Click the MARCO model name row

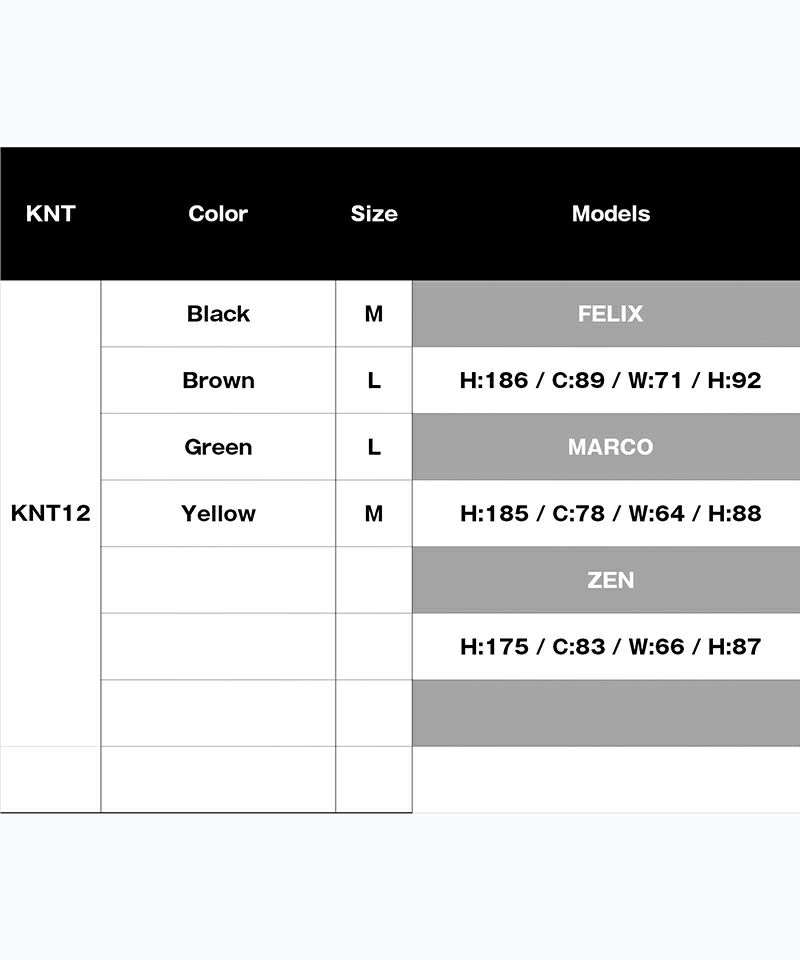610,447
